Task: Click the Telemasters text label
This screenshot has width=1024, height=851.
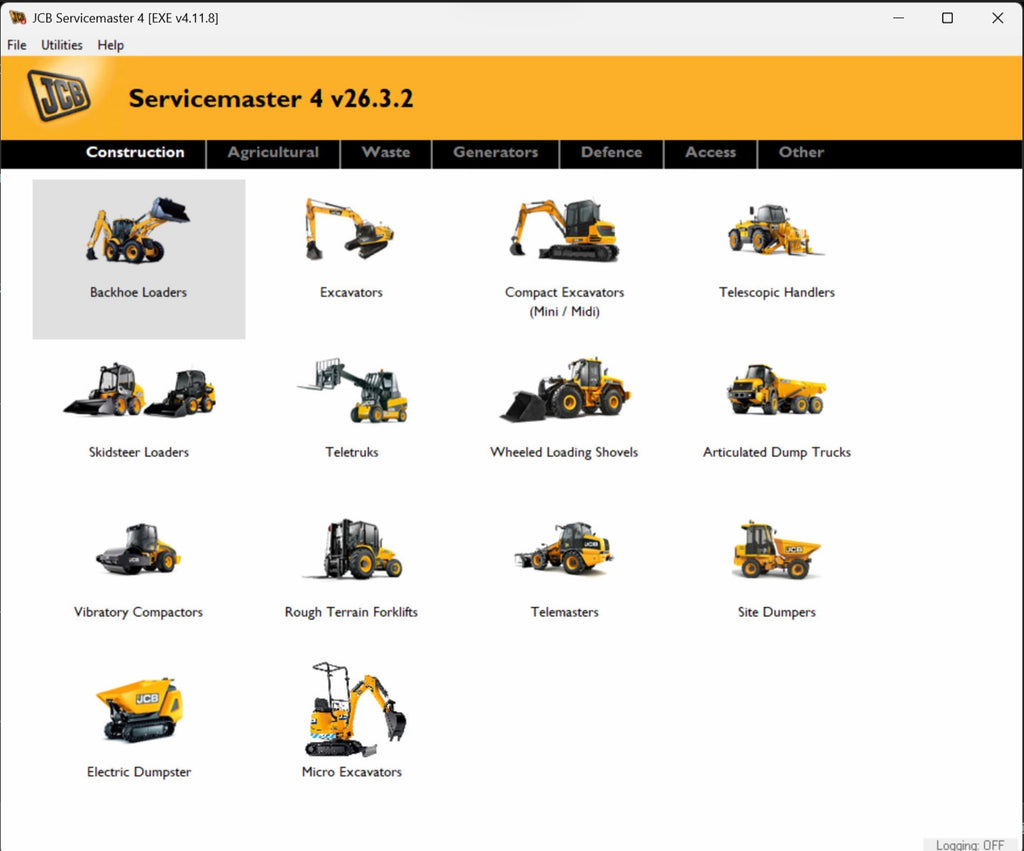Action: coord(564,612)
